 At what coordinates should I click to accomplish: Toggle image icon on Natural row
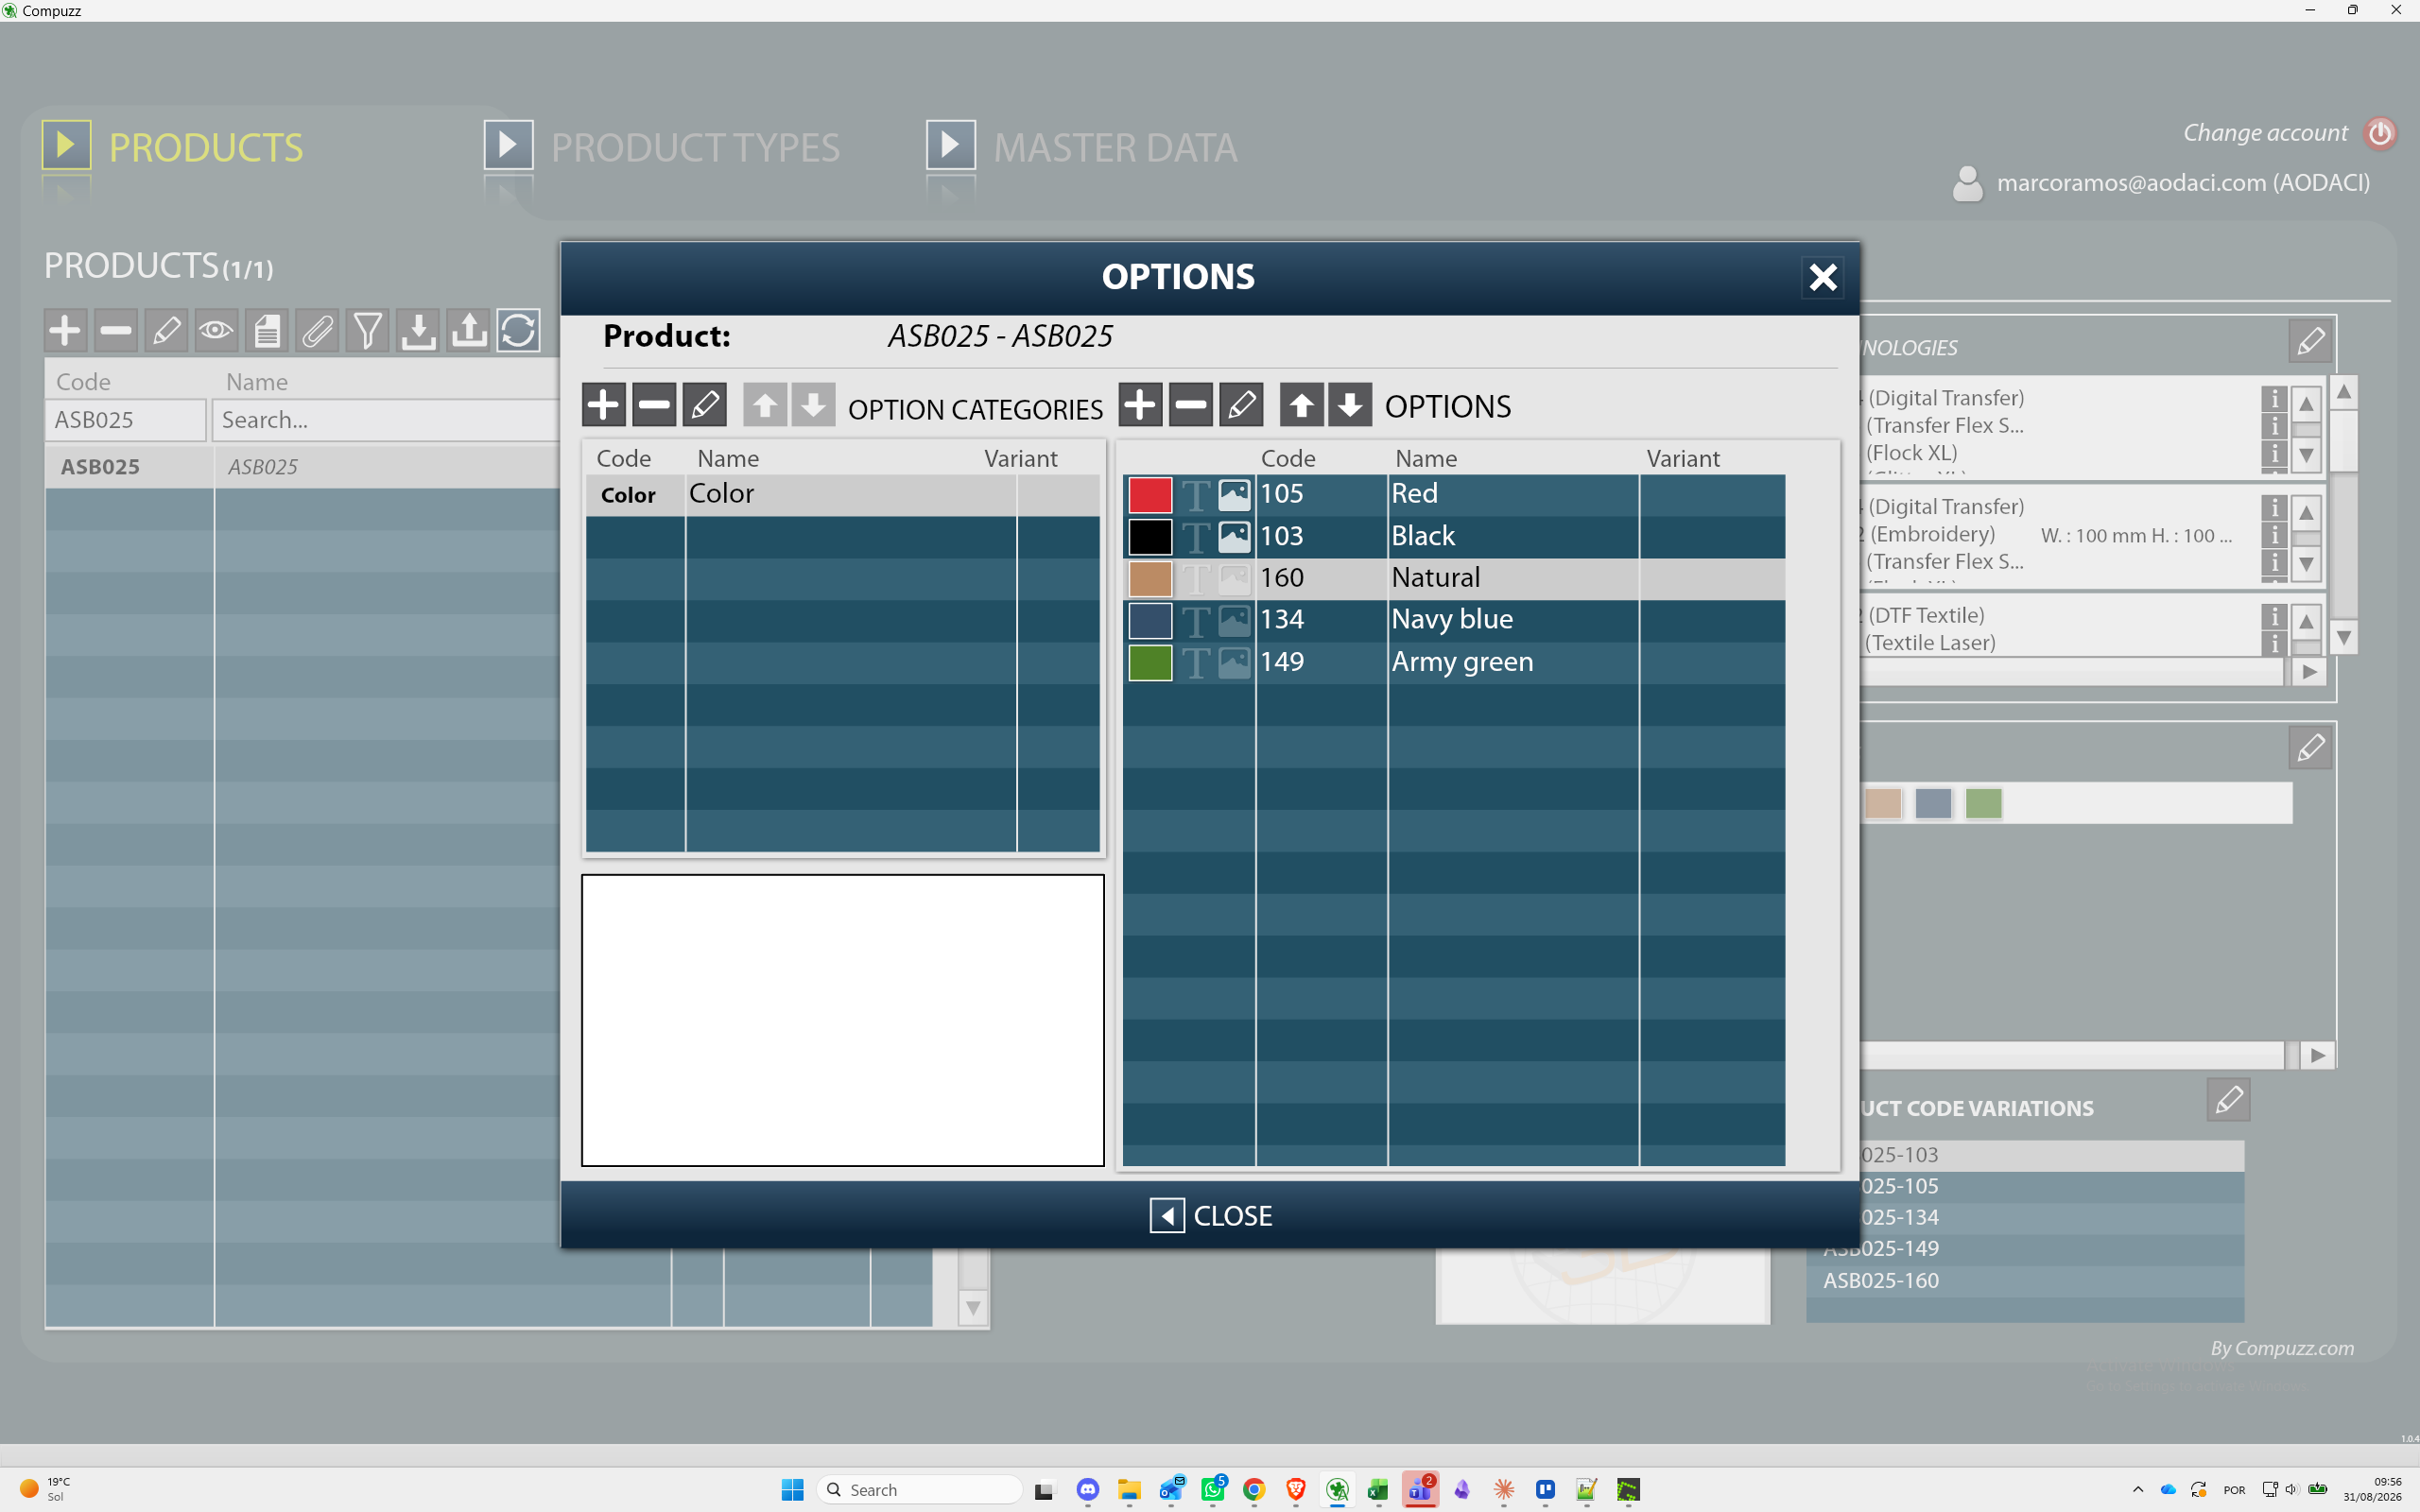[1234, 579]
